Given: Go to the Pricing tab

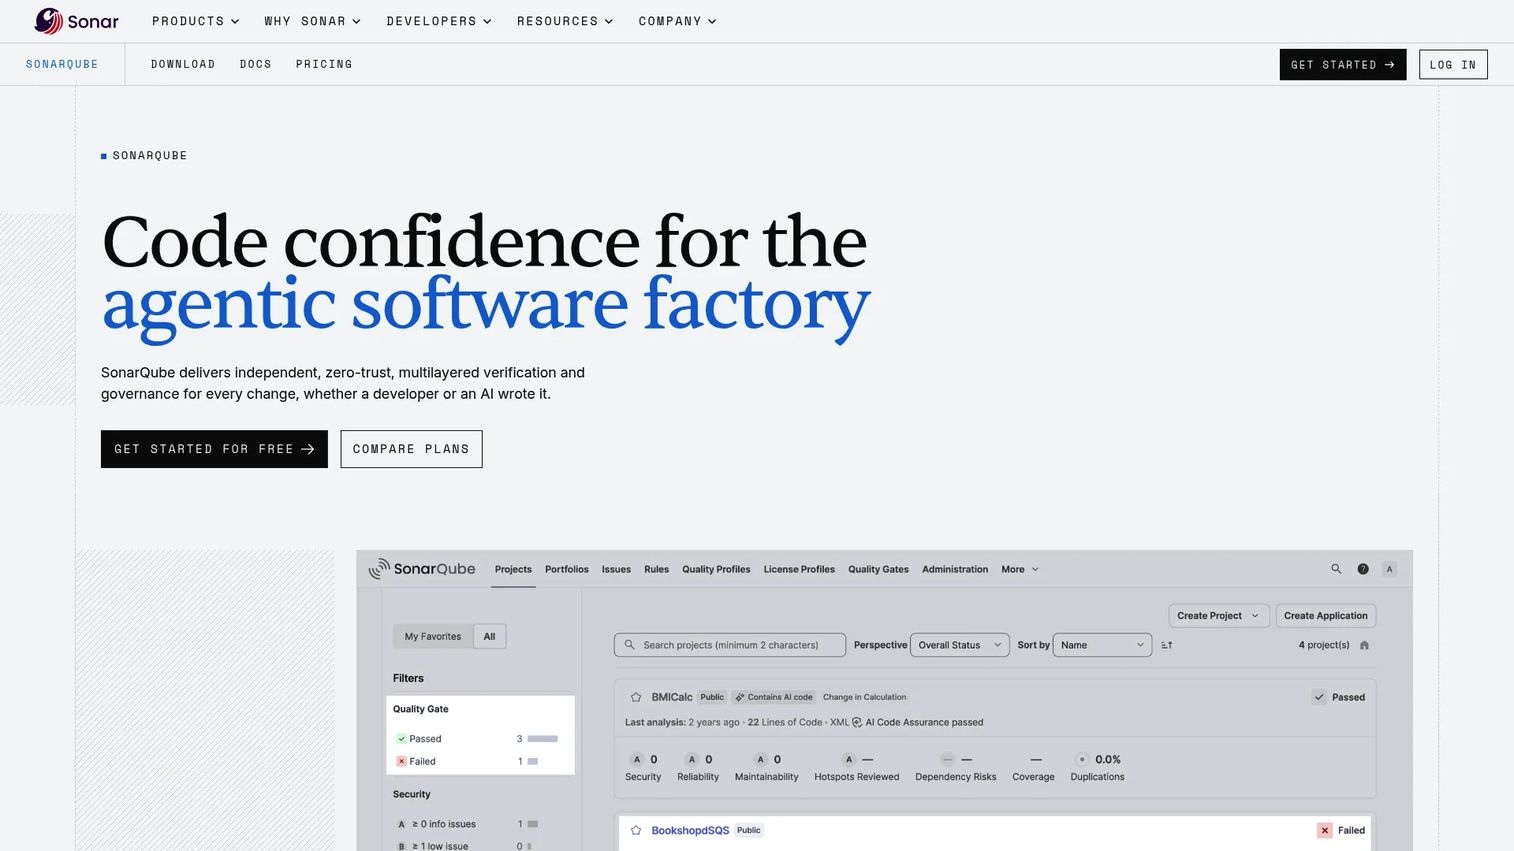Looking at the screenshot, I should coord(324,64).
